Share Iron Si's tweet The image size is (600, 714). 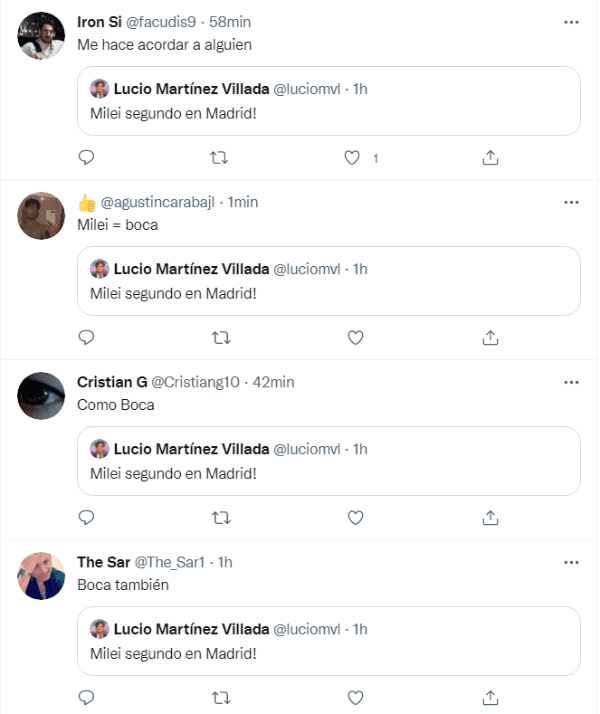(x=490, y=158)
